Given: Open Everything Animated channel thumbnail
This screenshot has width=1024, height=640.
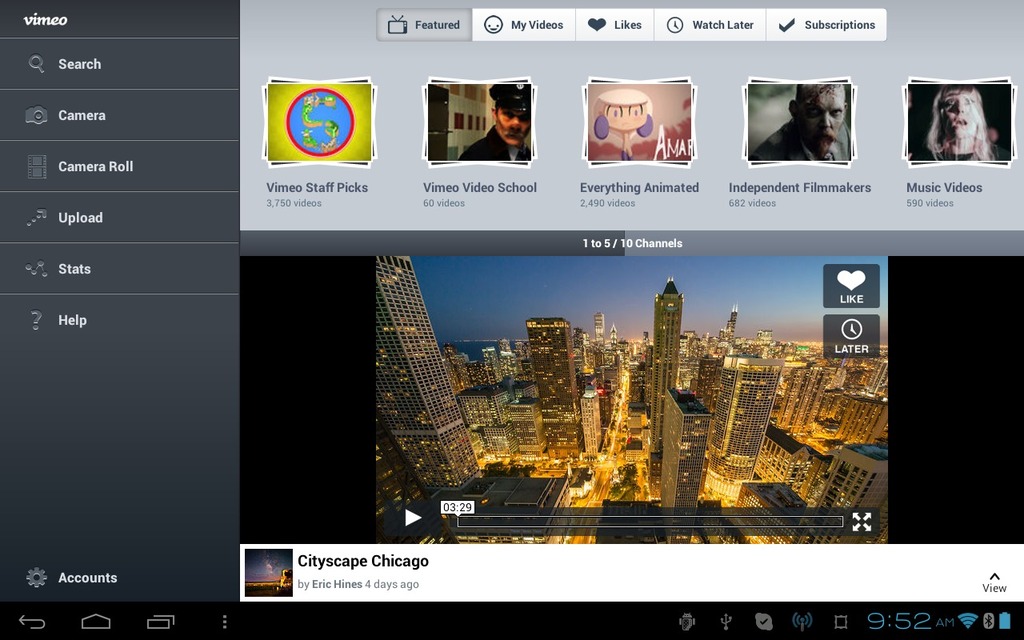Looking at the screenshot, I should pyautogui.click(x=639, y=122).
